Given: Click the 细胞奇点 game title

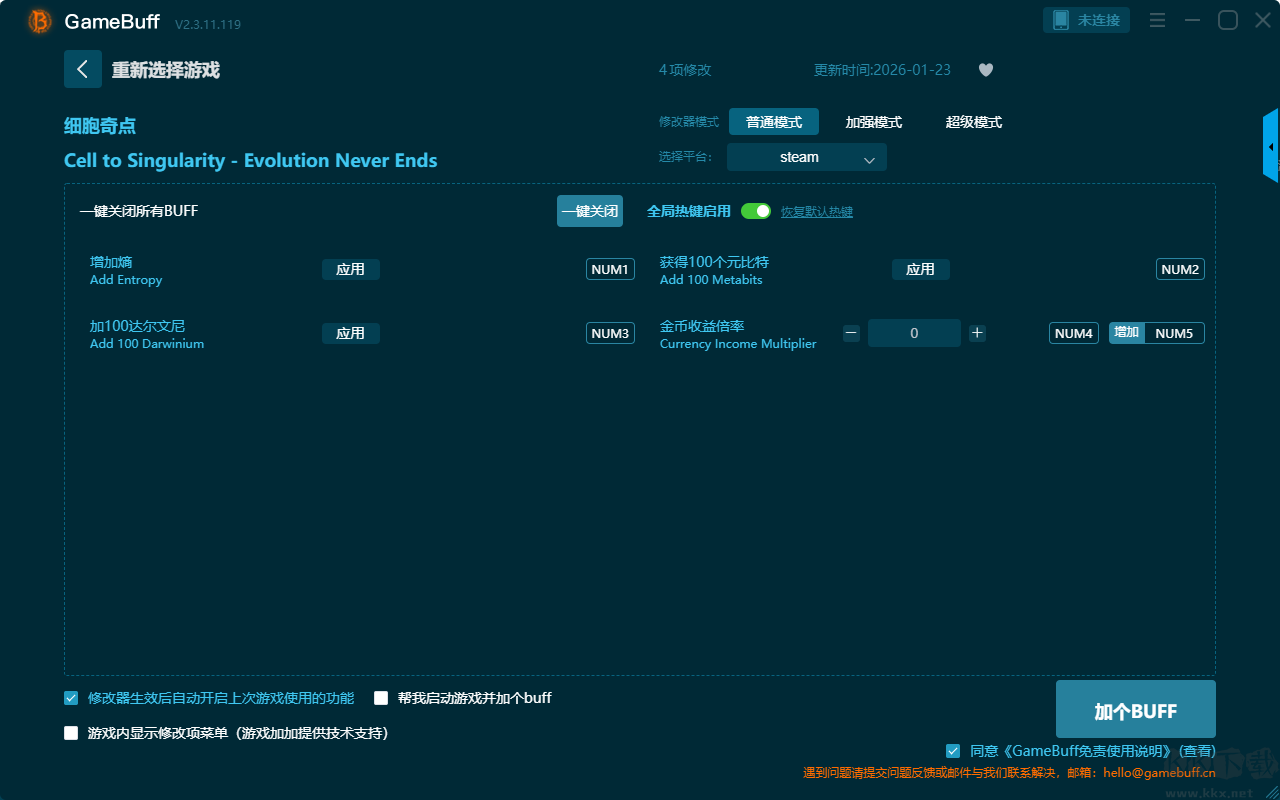Looking at the screenshot, I should (100, 126).
